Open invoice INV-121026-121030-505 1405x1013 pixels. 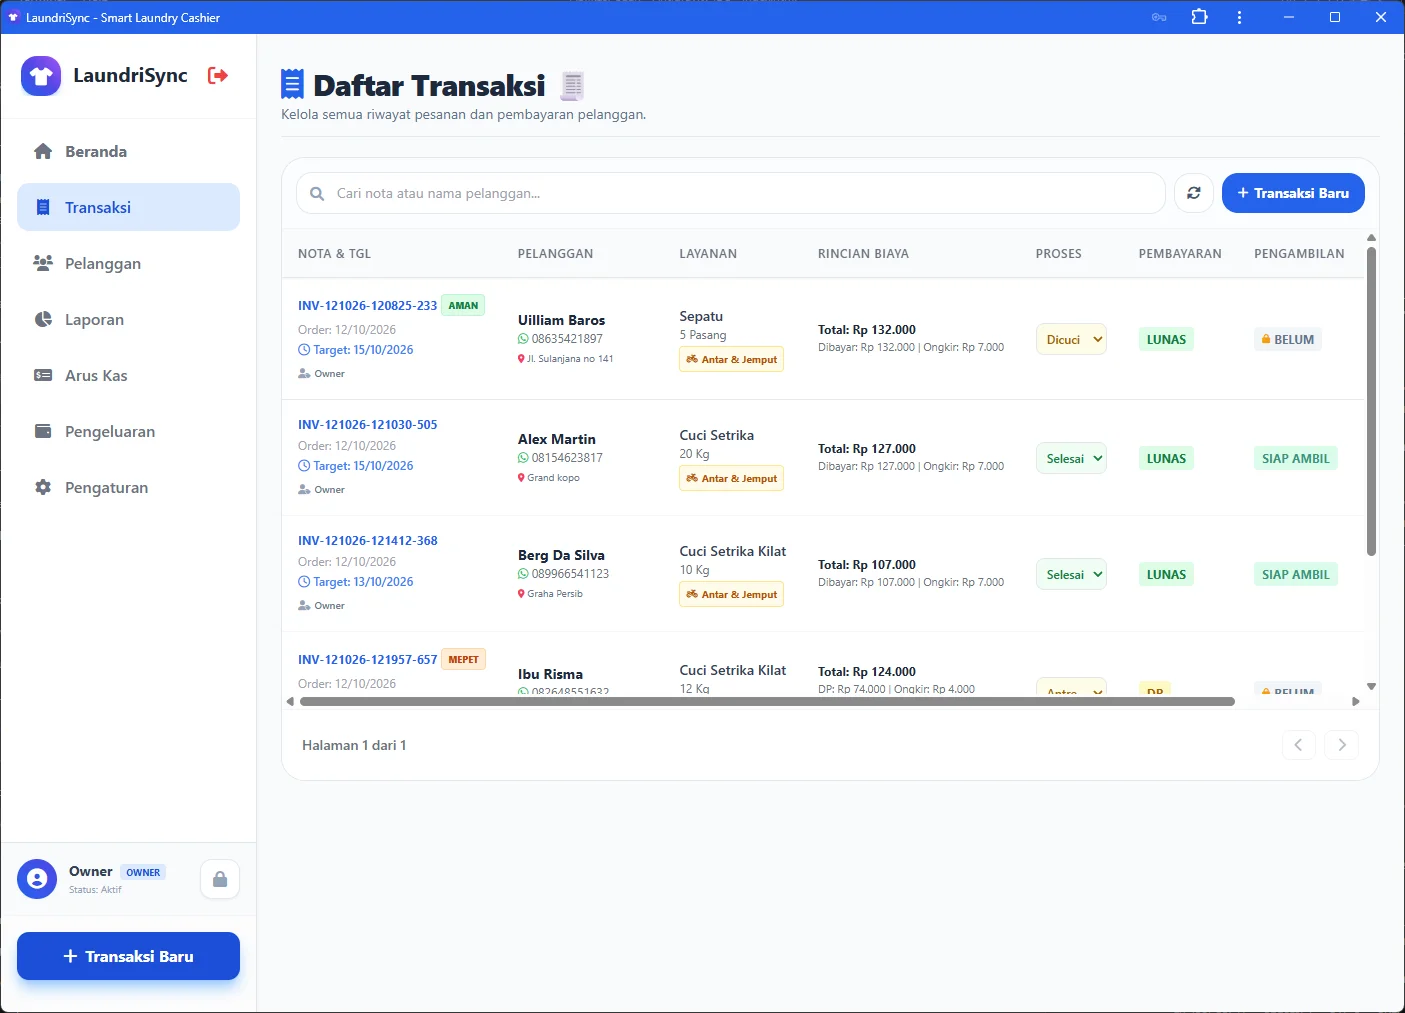367,425
